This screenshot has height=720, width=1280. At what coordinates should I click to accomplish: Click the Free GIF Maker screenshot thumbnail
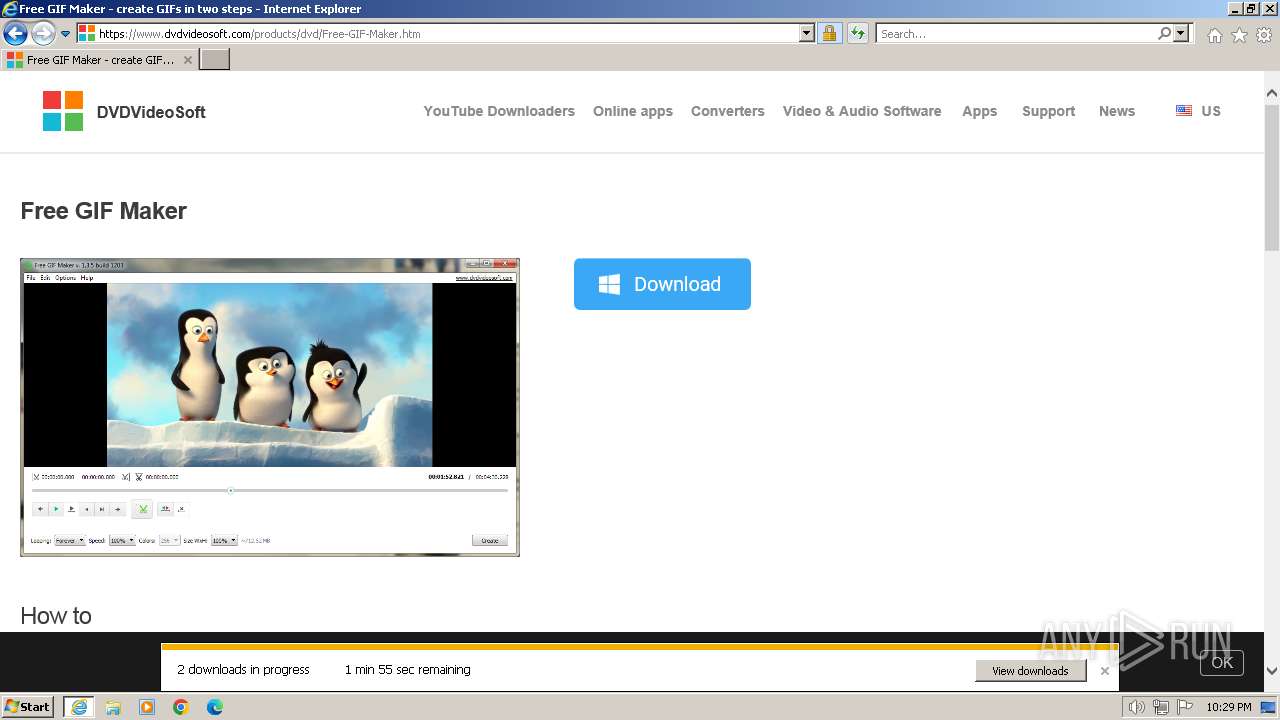270,407
